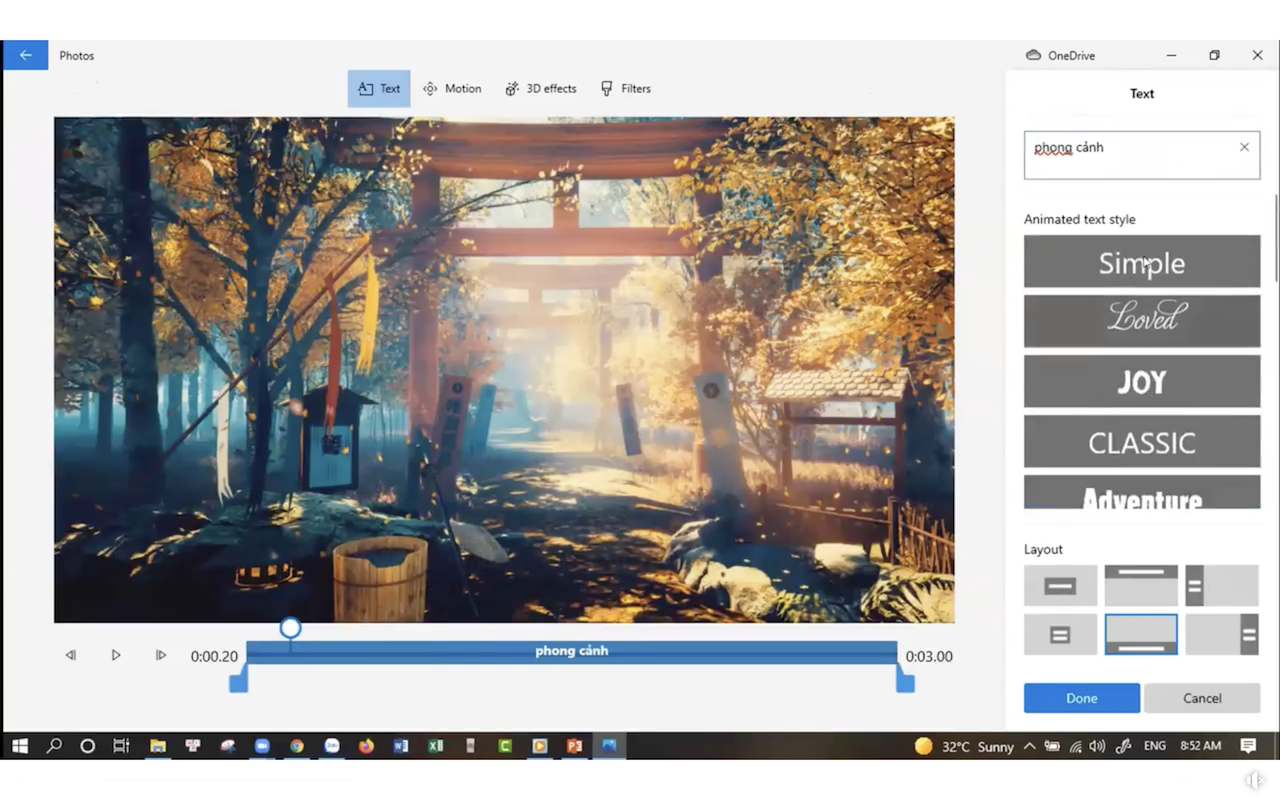Click the video preview image
Image resolution: width=1280 pixels, height=800 pixels.
504,370
